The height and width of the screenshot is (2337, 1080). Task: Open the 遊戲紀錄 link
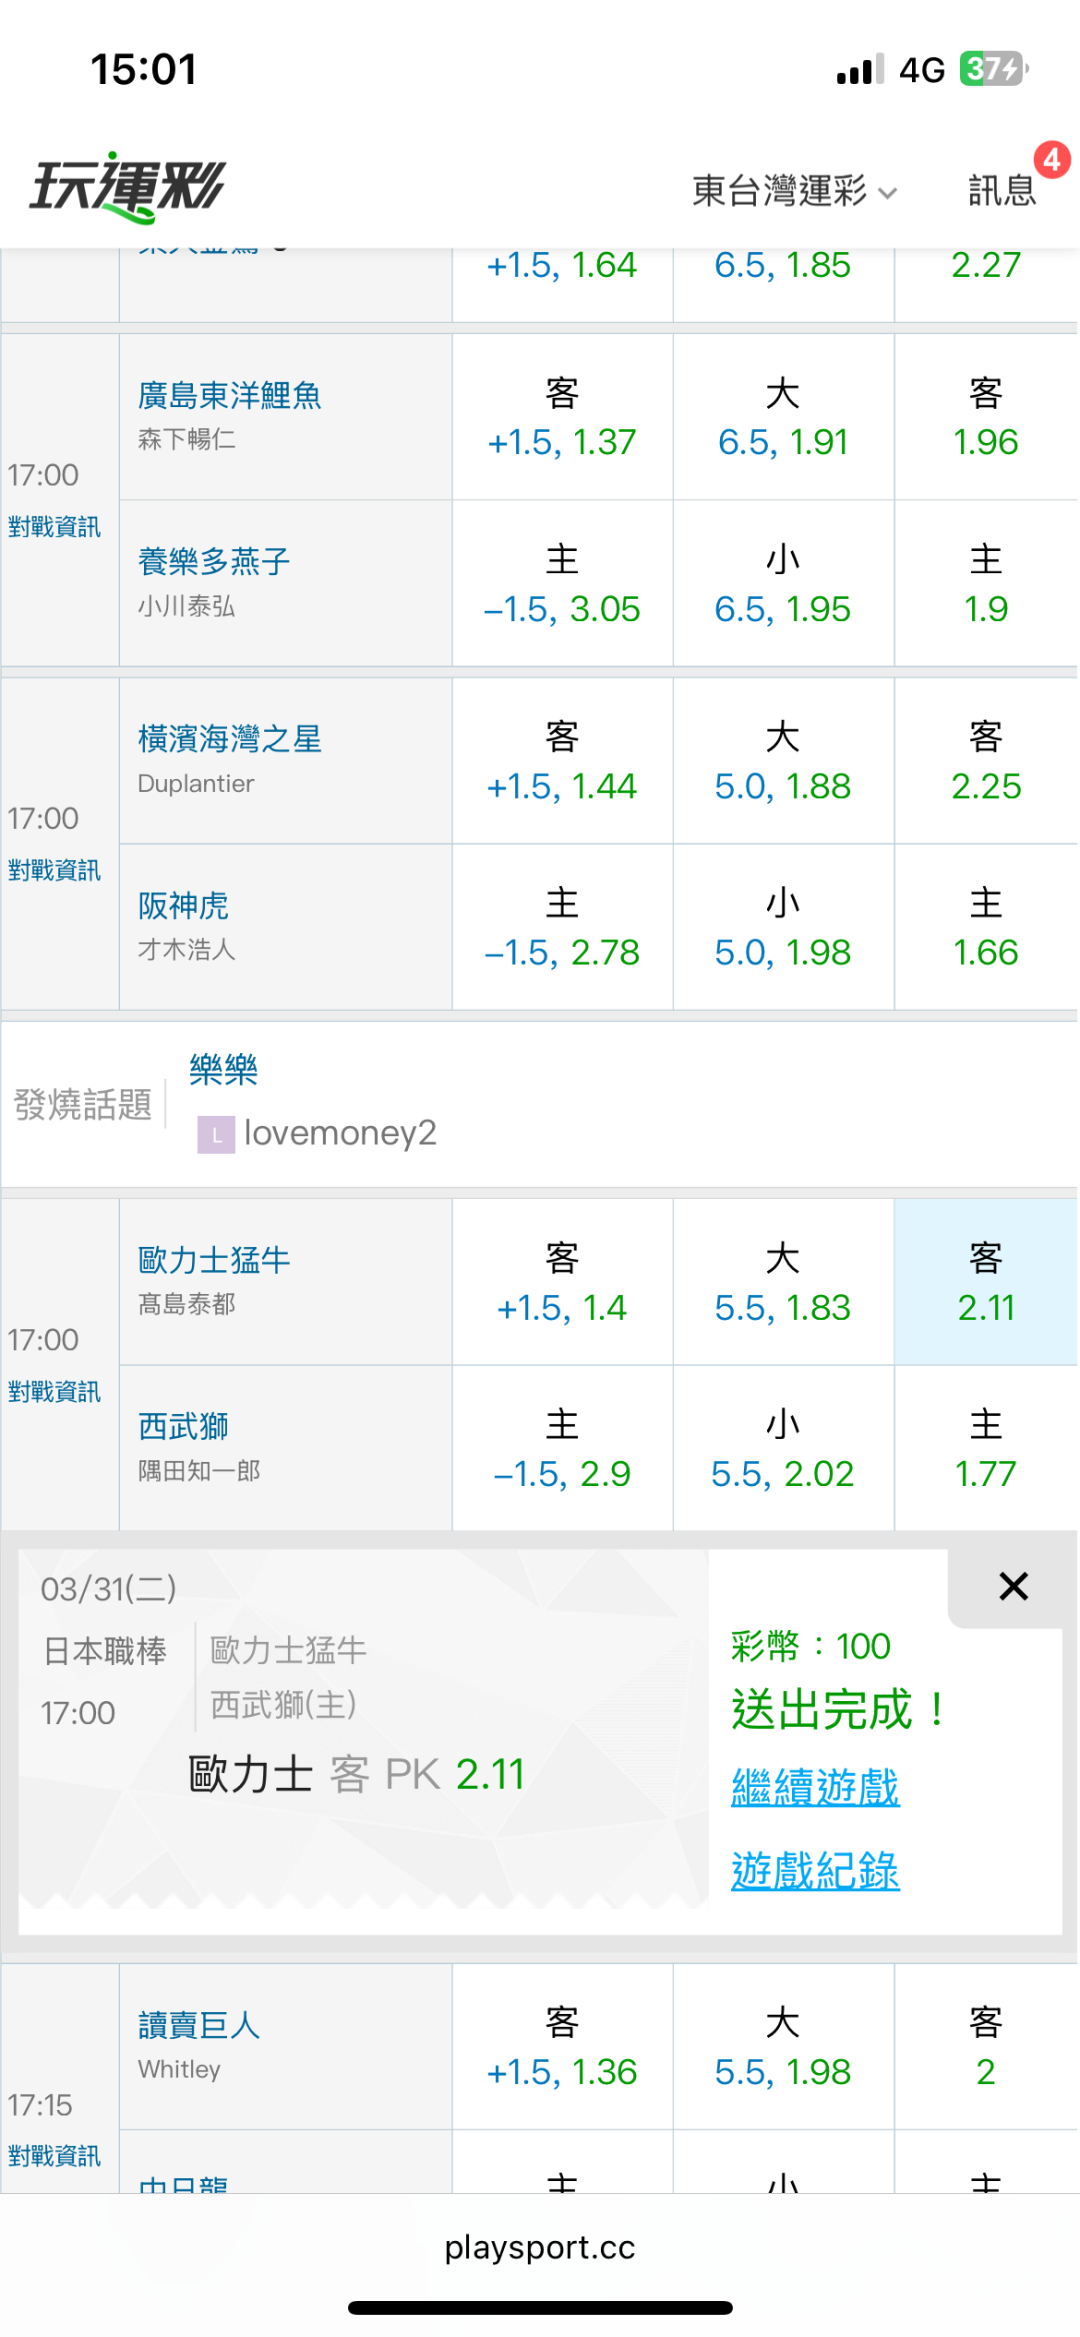(815, 1871)
